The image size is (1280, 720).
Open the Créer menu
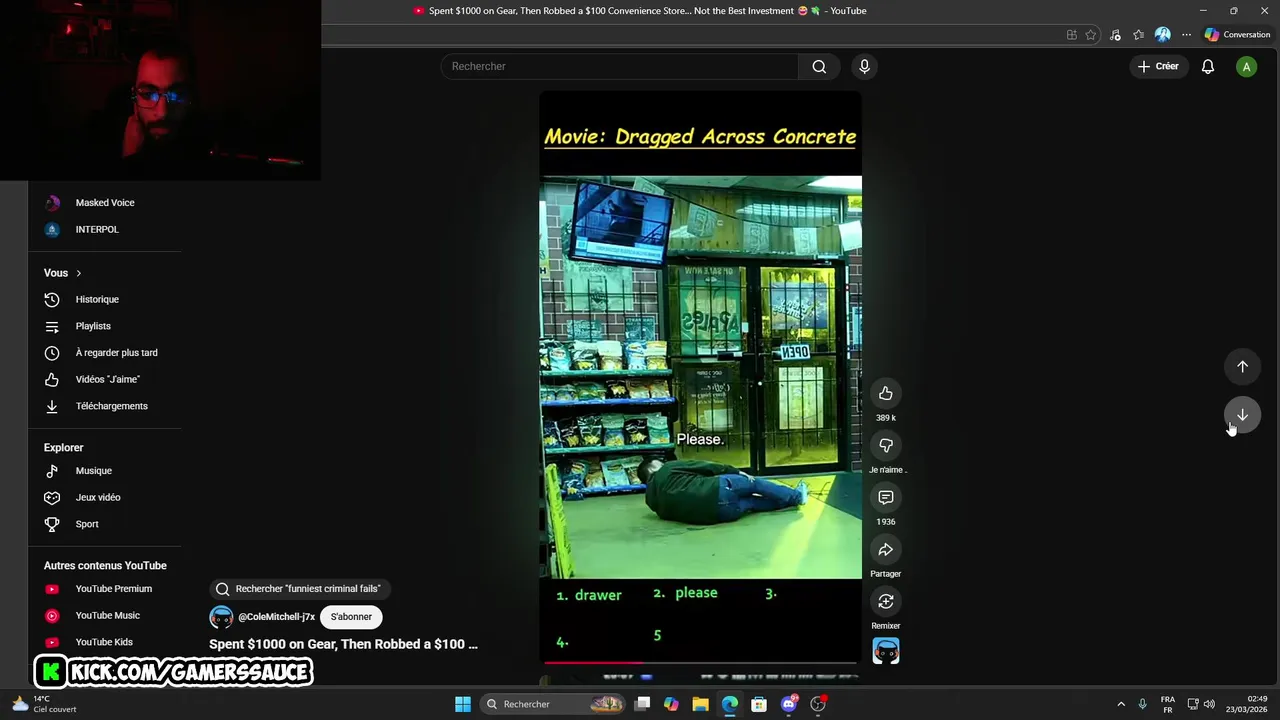[1158, 66]
